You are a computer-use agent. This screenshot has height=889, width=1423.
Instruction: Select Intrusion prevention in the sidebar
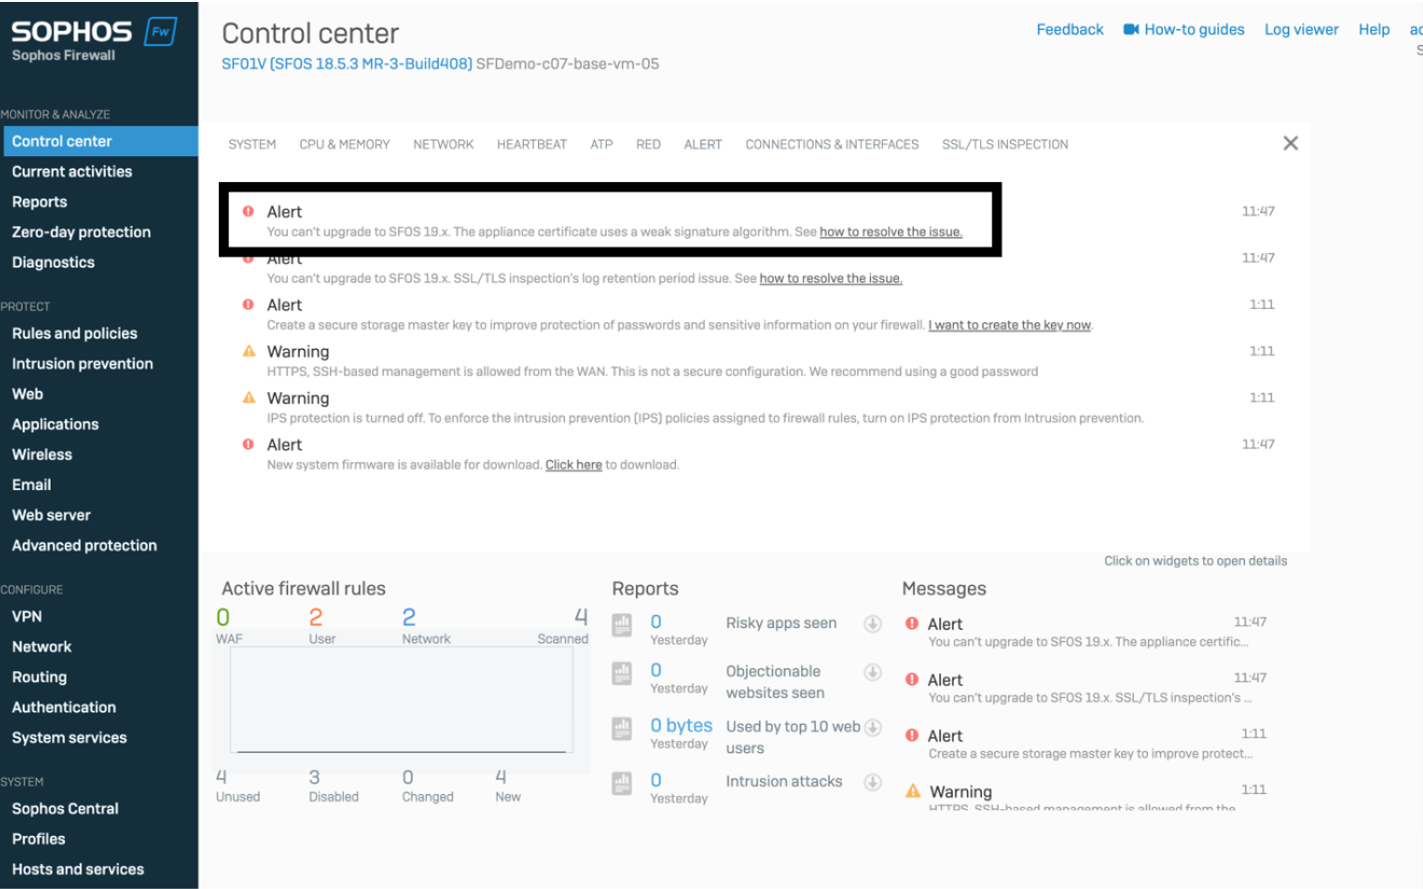(x=82, y=363)
